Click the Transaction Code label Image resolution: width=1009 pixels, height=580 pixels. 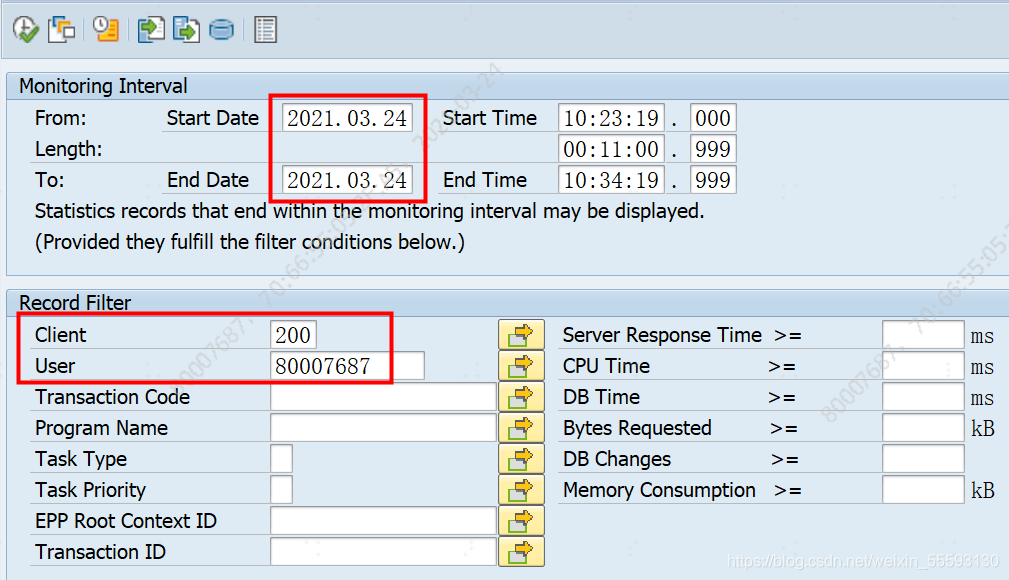point(113,397)
